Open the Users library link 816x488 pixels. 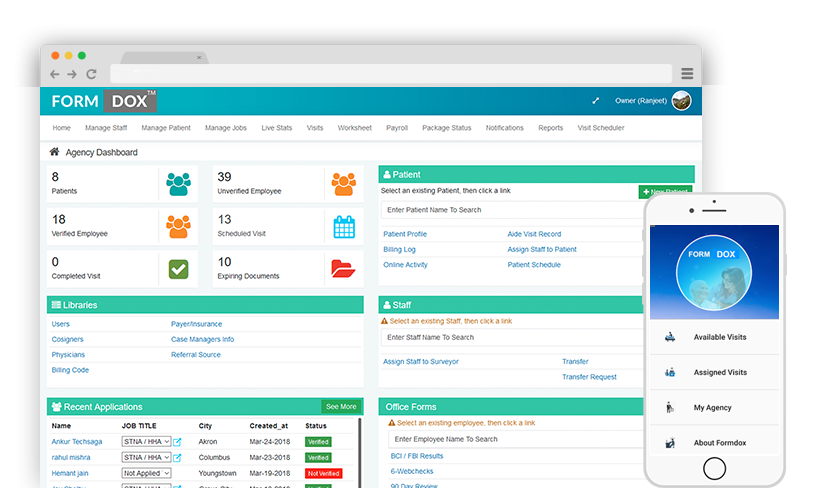60,324
